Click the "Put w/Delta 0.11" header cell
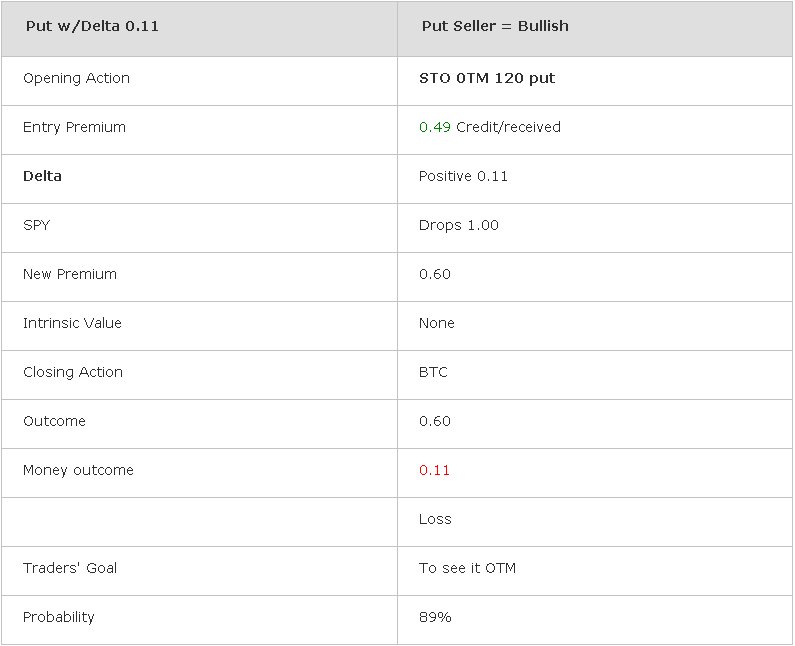The height and width of the screenshot is (646, 795). tap(92, 27)
